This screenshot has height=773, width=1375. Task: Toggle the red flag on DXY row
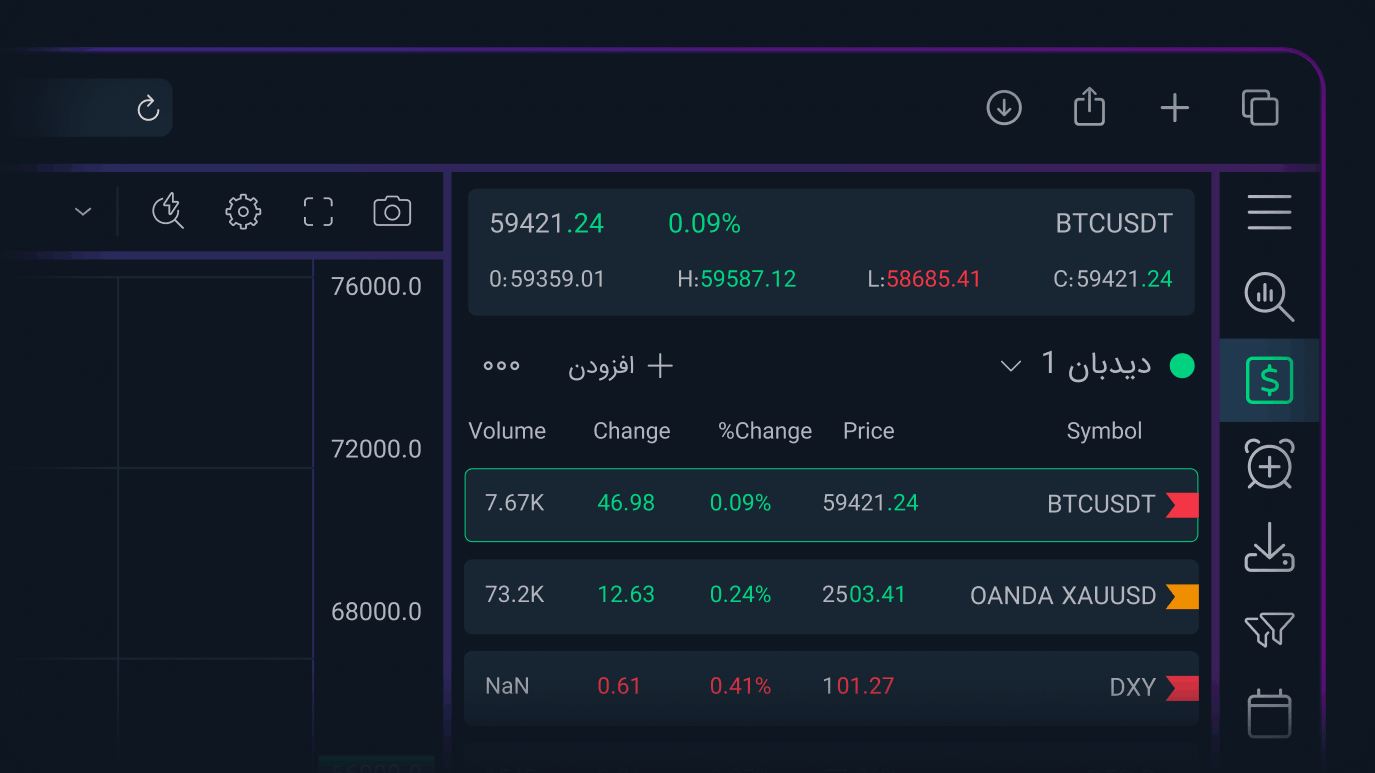point(1182,688)
